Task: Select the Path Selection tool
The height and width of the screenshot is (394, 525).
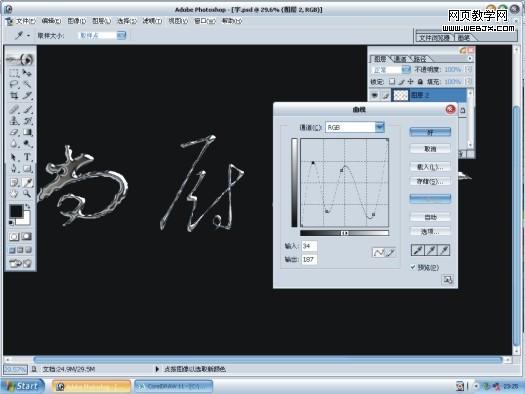Action: click(14, 157)
